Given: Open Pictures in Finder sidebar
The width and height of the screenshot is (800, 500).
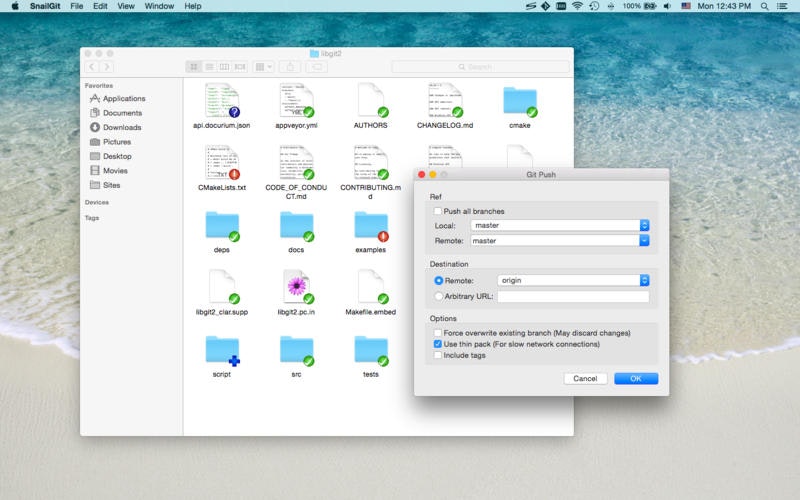Looking at the screenshot, I should tap(110, 142).
